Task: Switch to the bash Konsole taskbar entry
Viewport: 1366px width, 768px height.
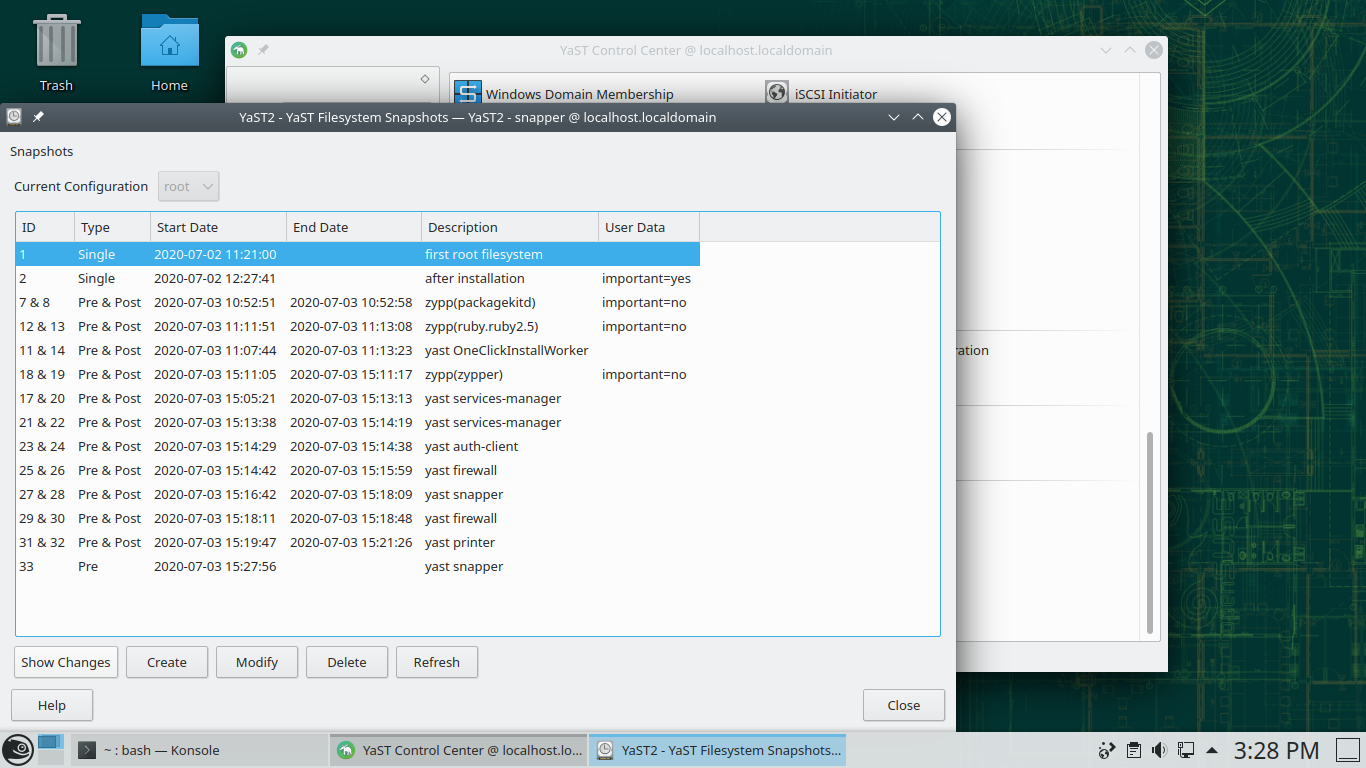Action: 199,750
